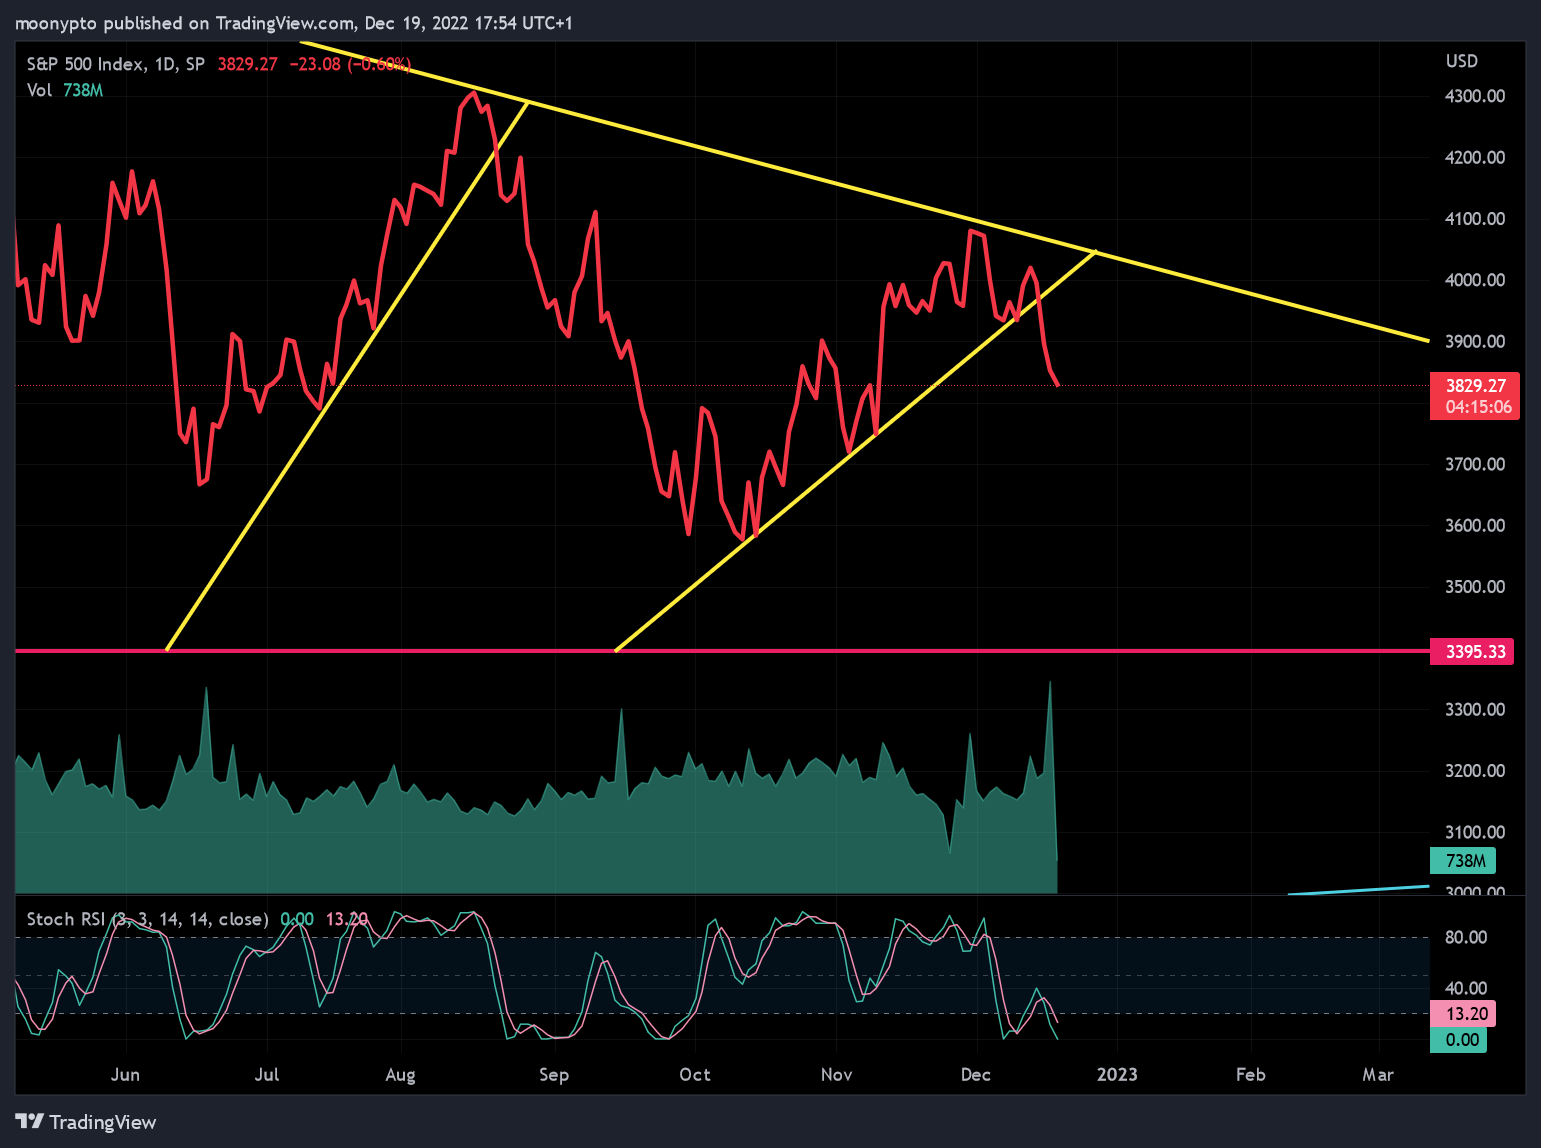Click the Aug label on the time axis

coord(400,1075)
